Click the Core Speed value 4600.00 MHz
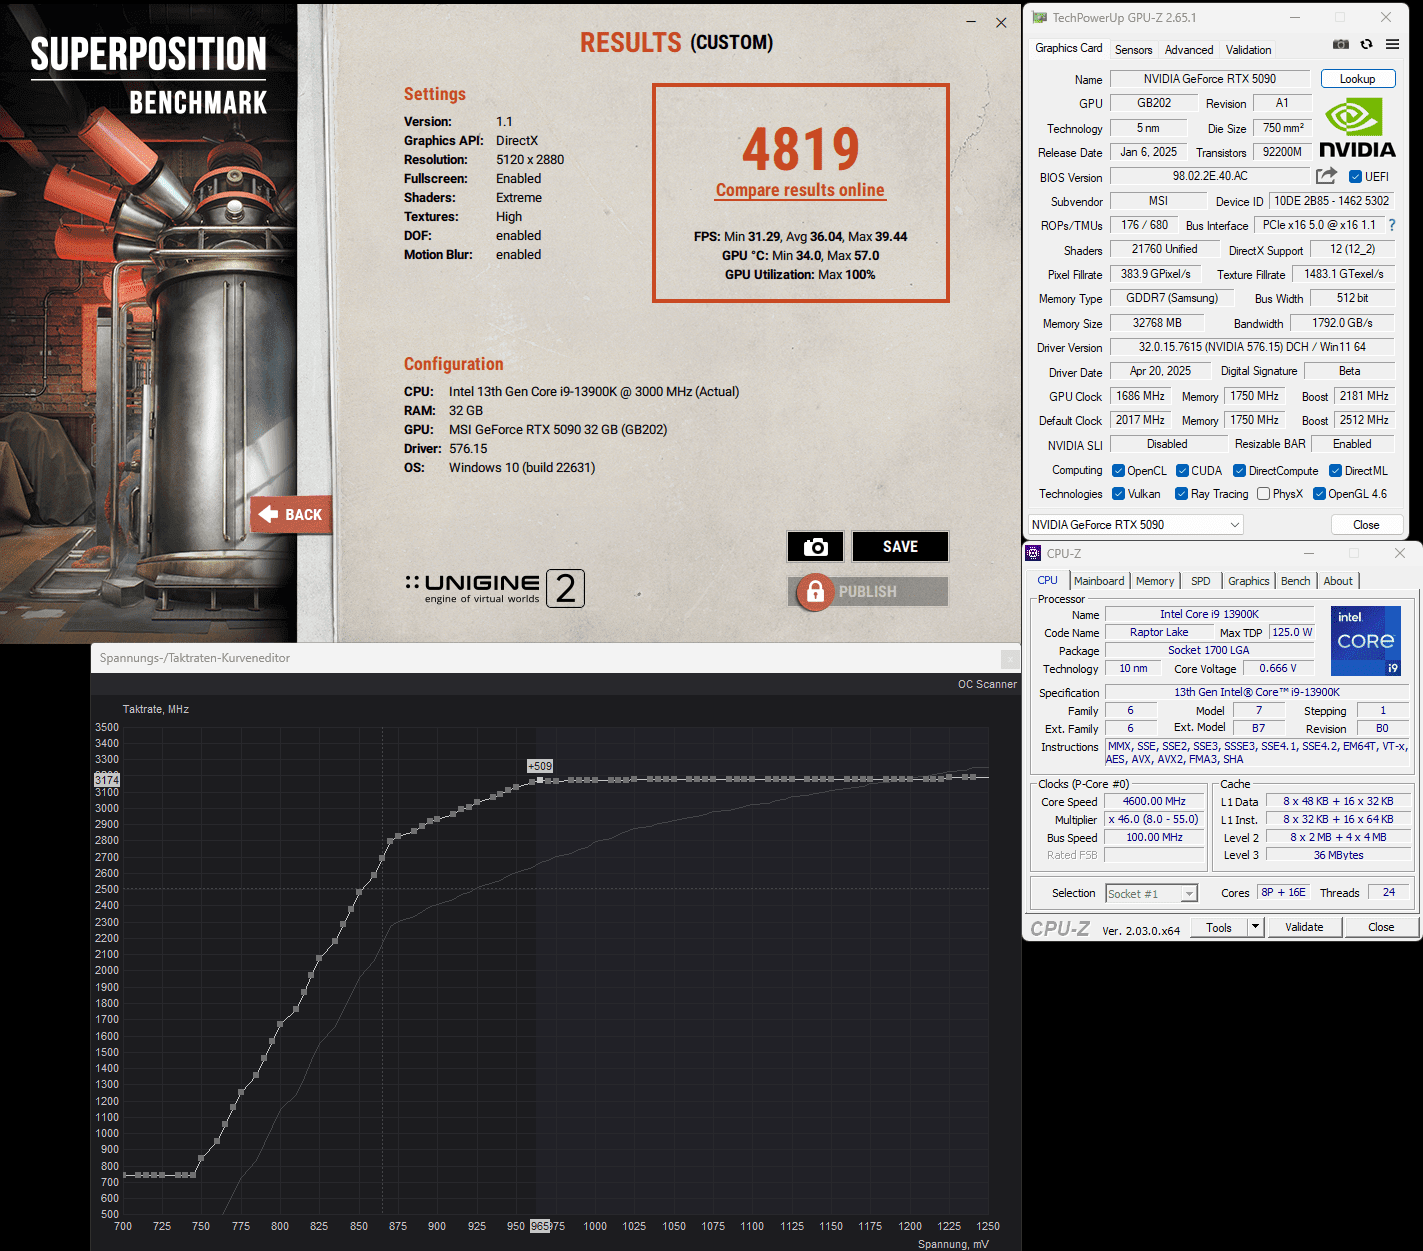The image size is (1423, 1251). coord(1154,802)
